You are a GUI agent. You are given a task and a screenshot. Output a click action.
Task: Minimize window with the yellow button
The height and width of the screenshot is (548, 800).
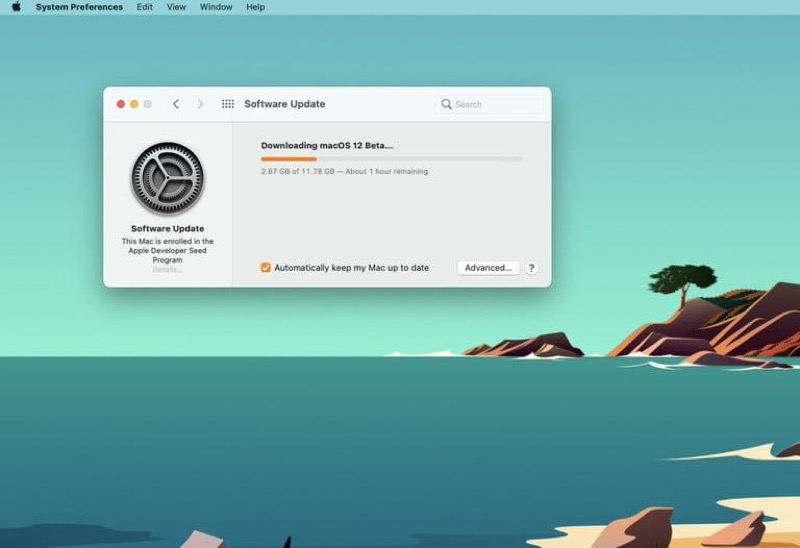click(x=134, y=104)
